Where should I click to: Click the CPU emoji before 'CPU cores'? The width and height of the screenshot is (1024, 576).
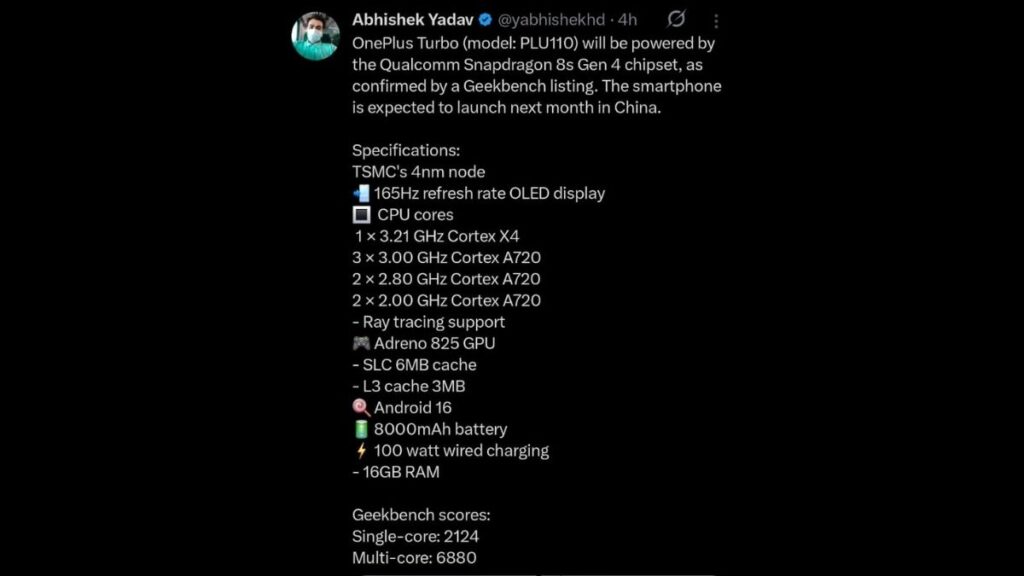click(x=360, y=214)
